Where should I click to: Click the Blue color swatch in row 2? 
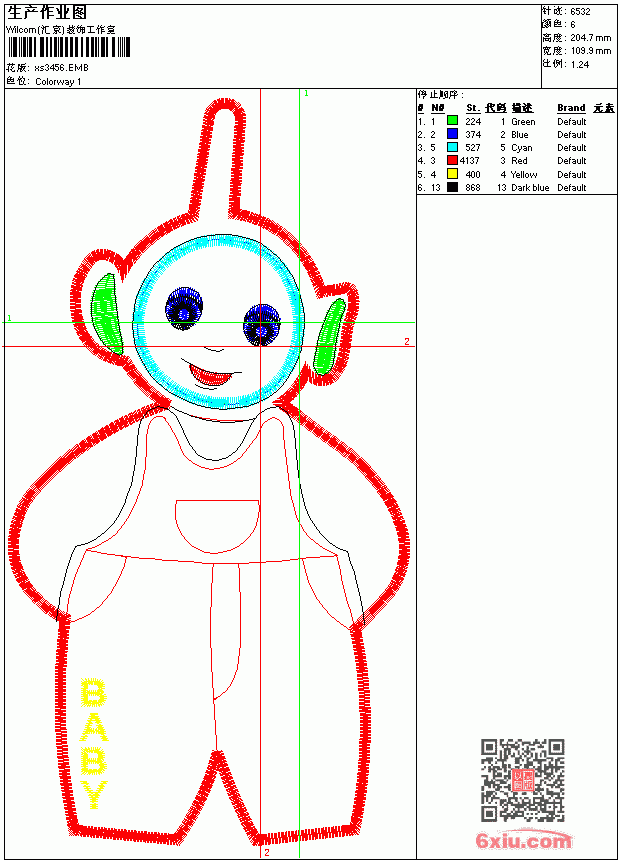[452, 133]
